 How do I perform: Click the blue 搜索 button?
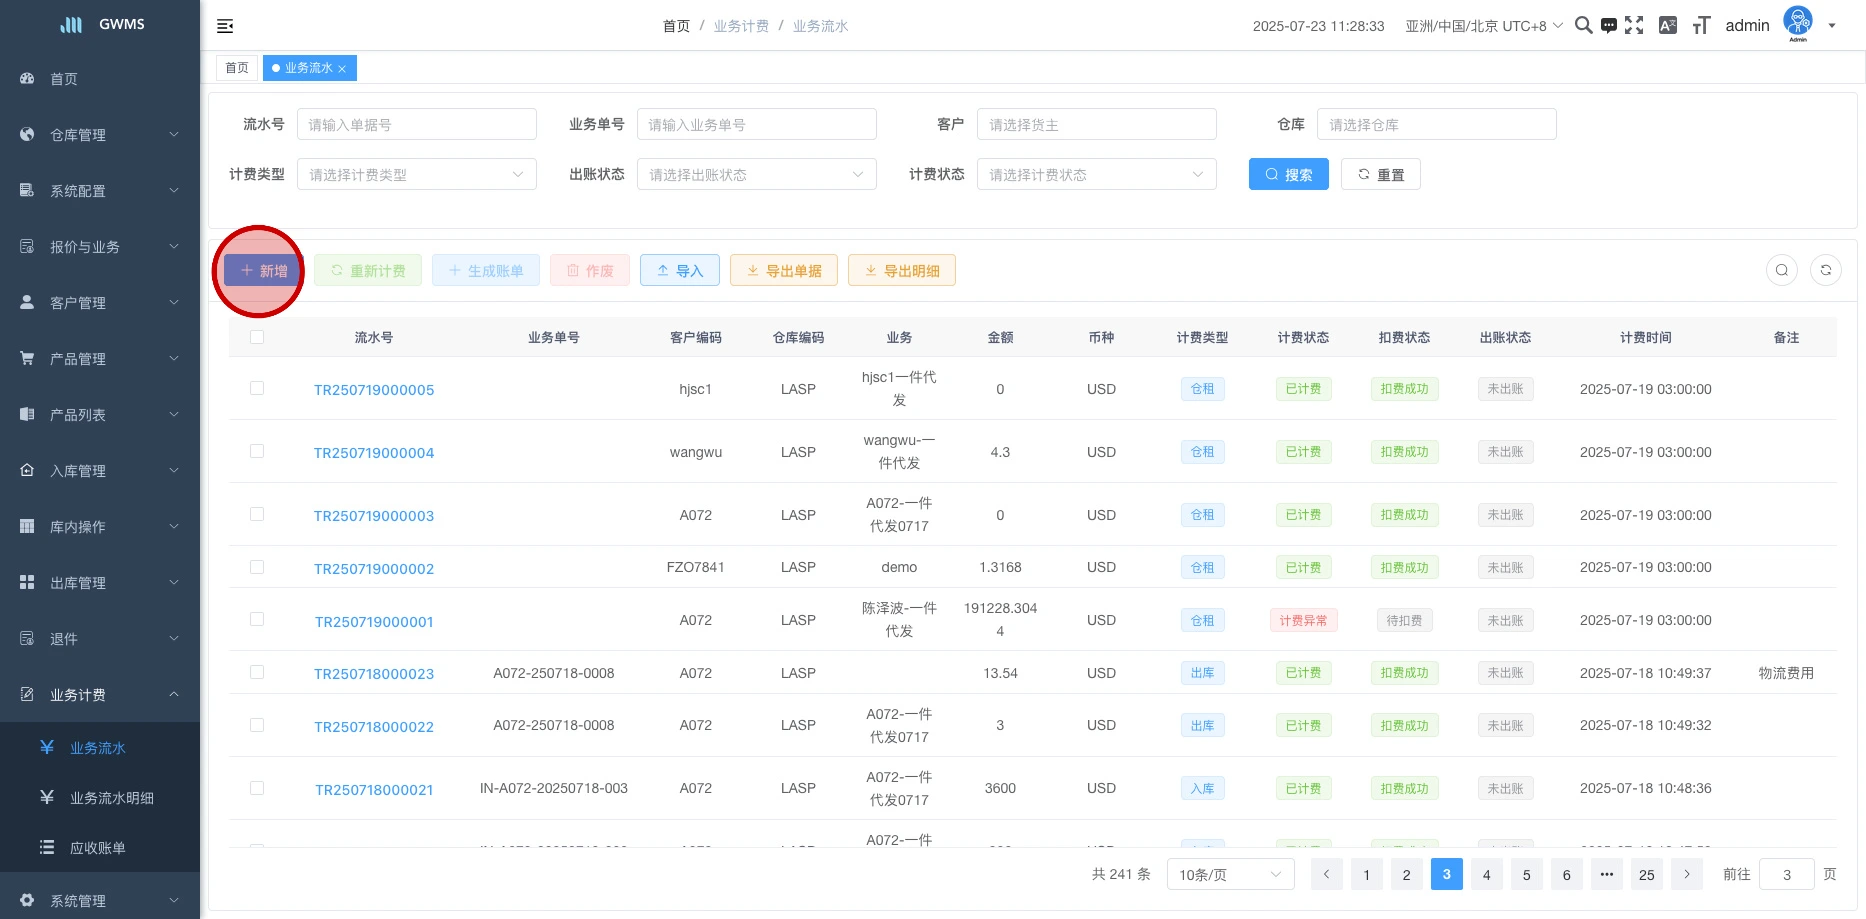tap(1288, 175)
